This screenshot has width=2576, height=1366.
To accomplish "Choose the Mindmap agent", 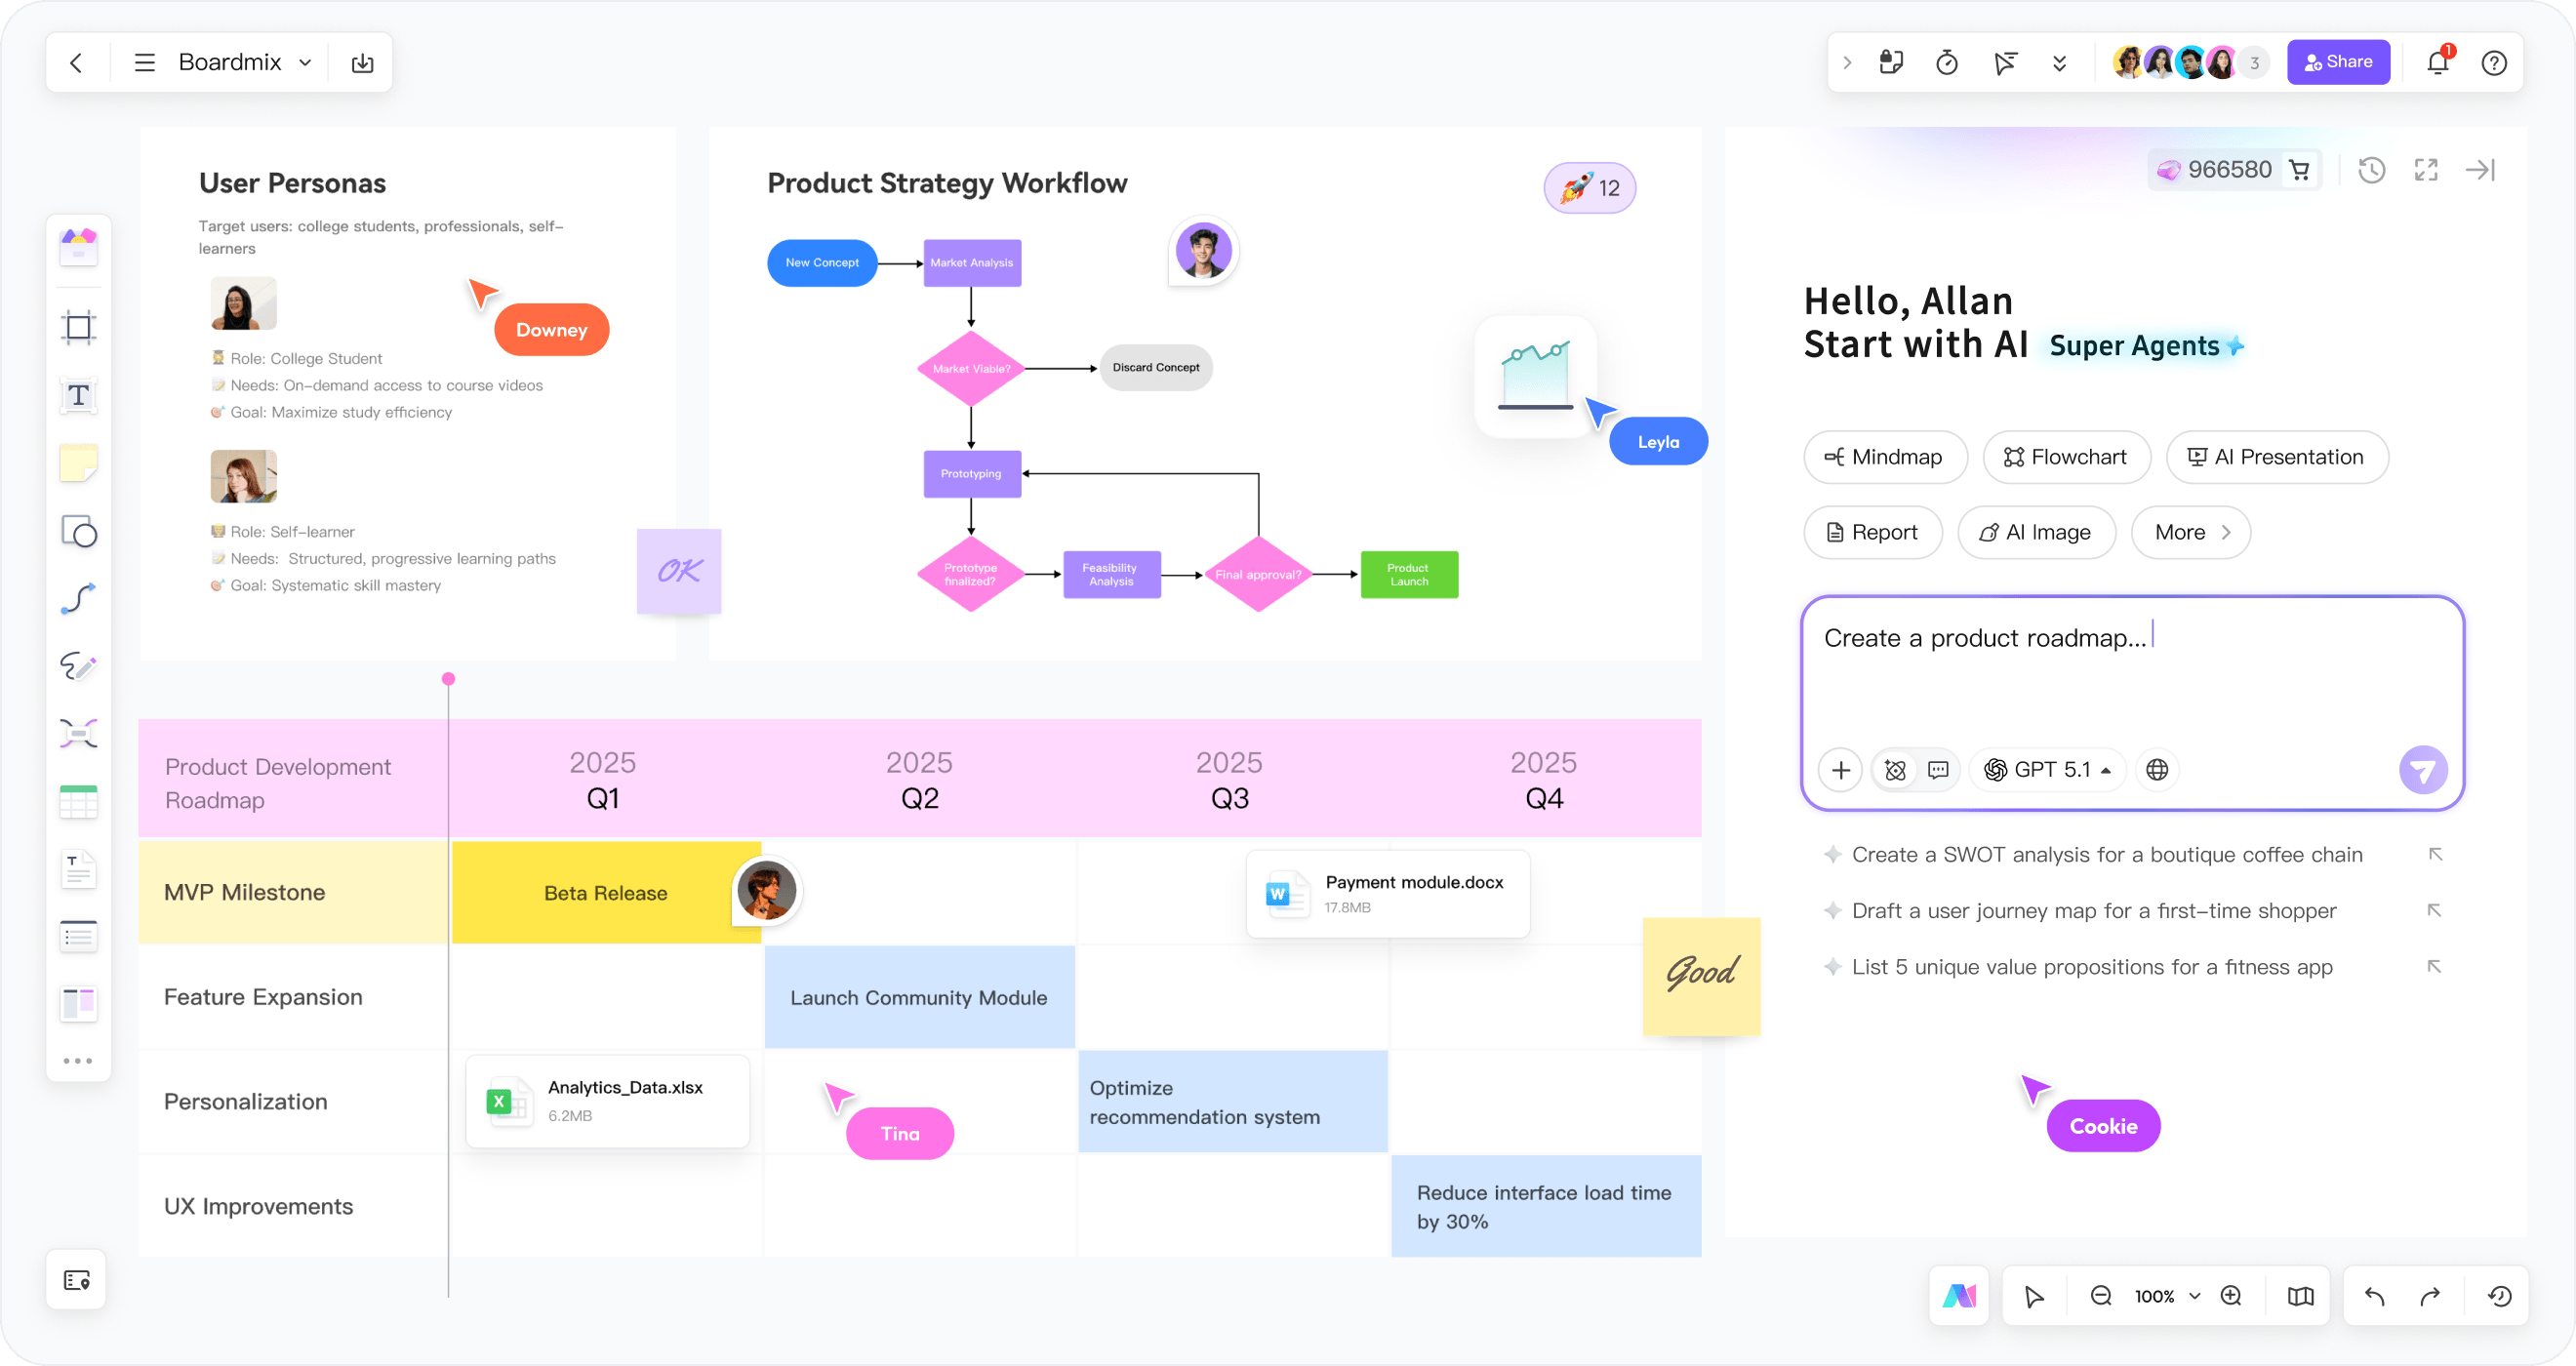I will (1885, 457).
